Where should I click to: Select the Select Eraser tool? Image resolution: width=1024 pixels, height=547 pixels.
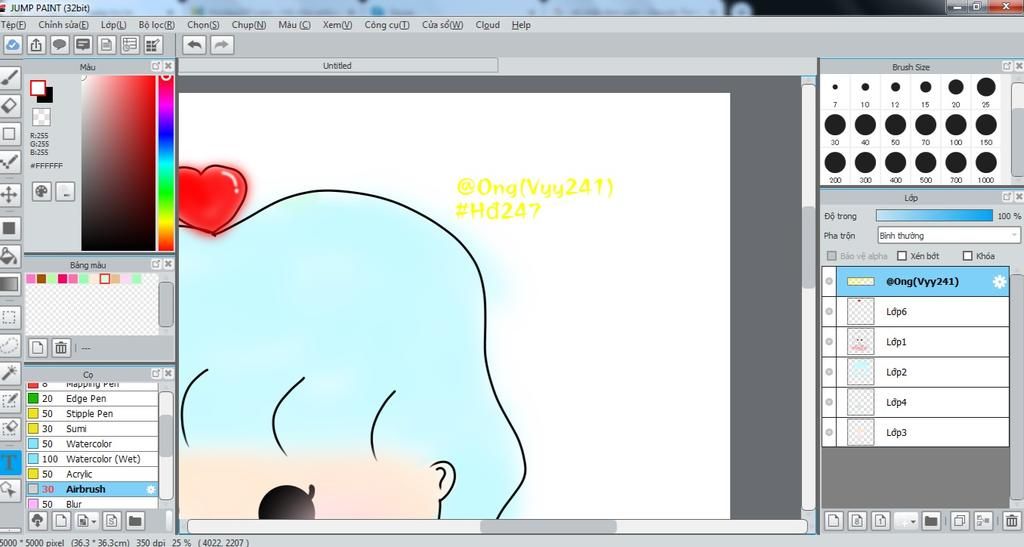(x=9, y=429)
